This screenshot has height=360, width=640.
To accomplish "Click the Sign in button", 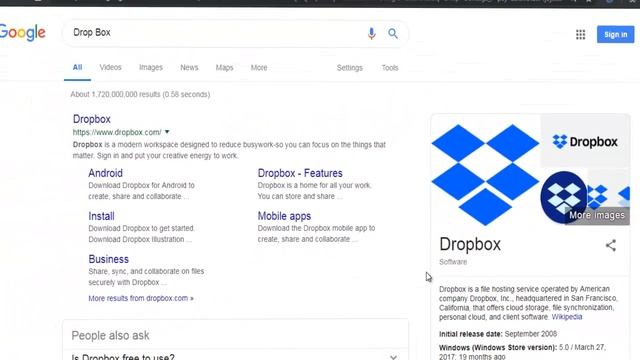I will coord(616,34).
